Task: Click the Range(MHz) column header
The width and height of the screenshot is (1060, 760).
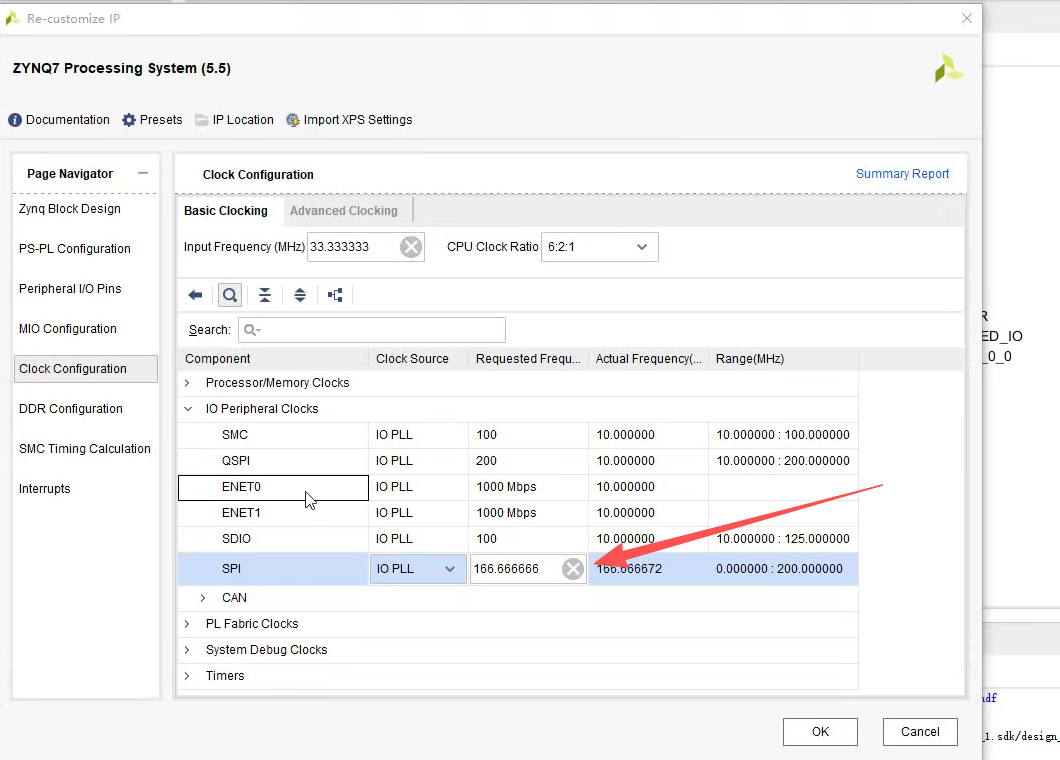Action: tap(784, 358)
